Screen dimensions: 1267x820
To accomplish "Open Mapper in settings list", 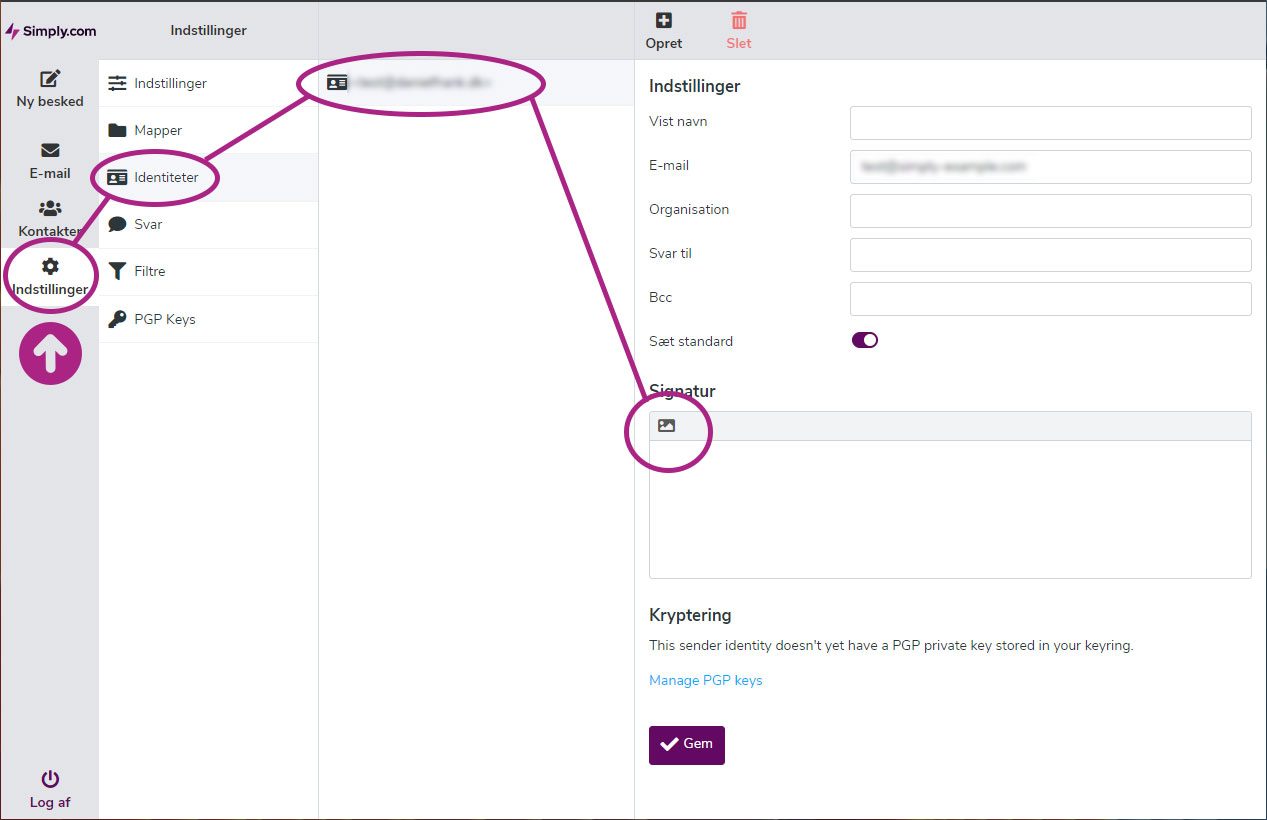I will point(158,130).
